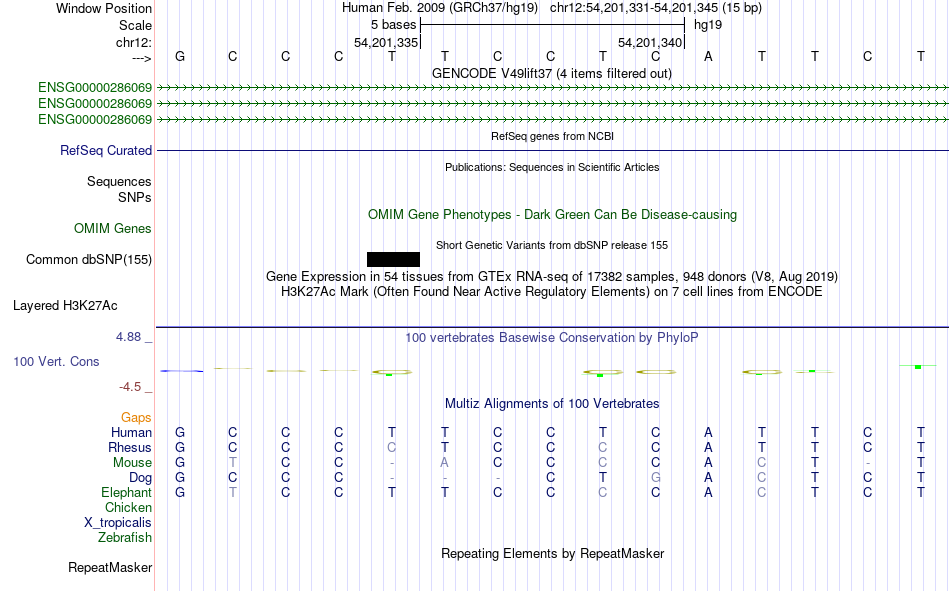Click OMIM Gene Phenotypes track title
Viewport: 950px width, 591px height.
[x=552, y=215]
